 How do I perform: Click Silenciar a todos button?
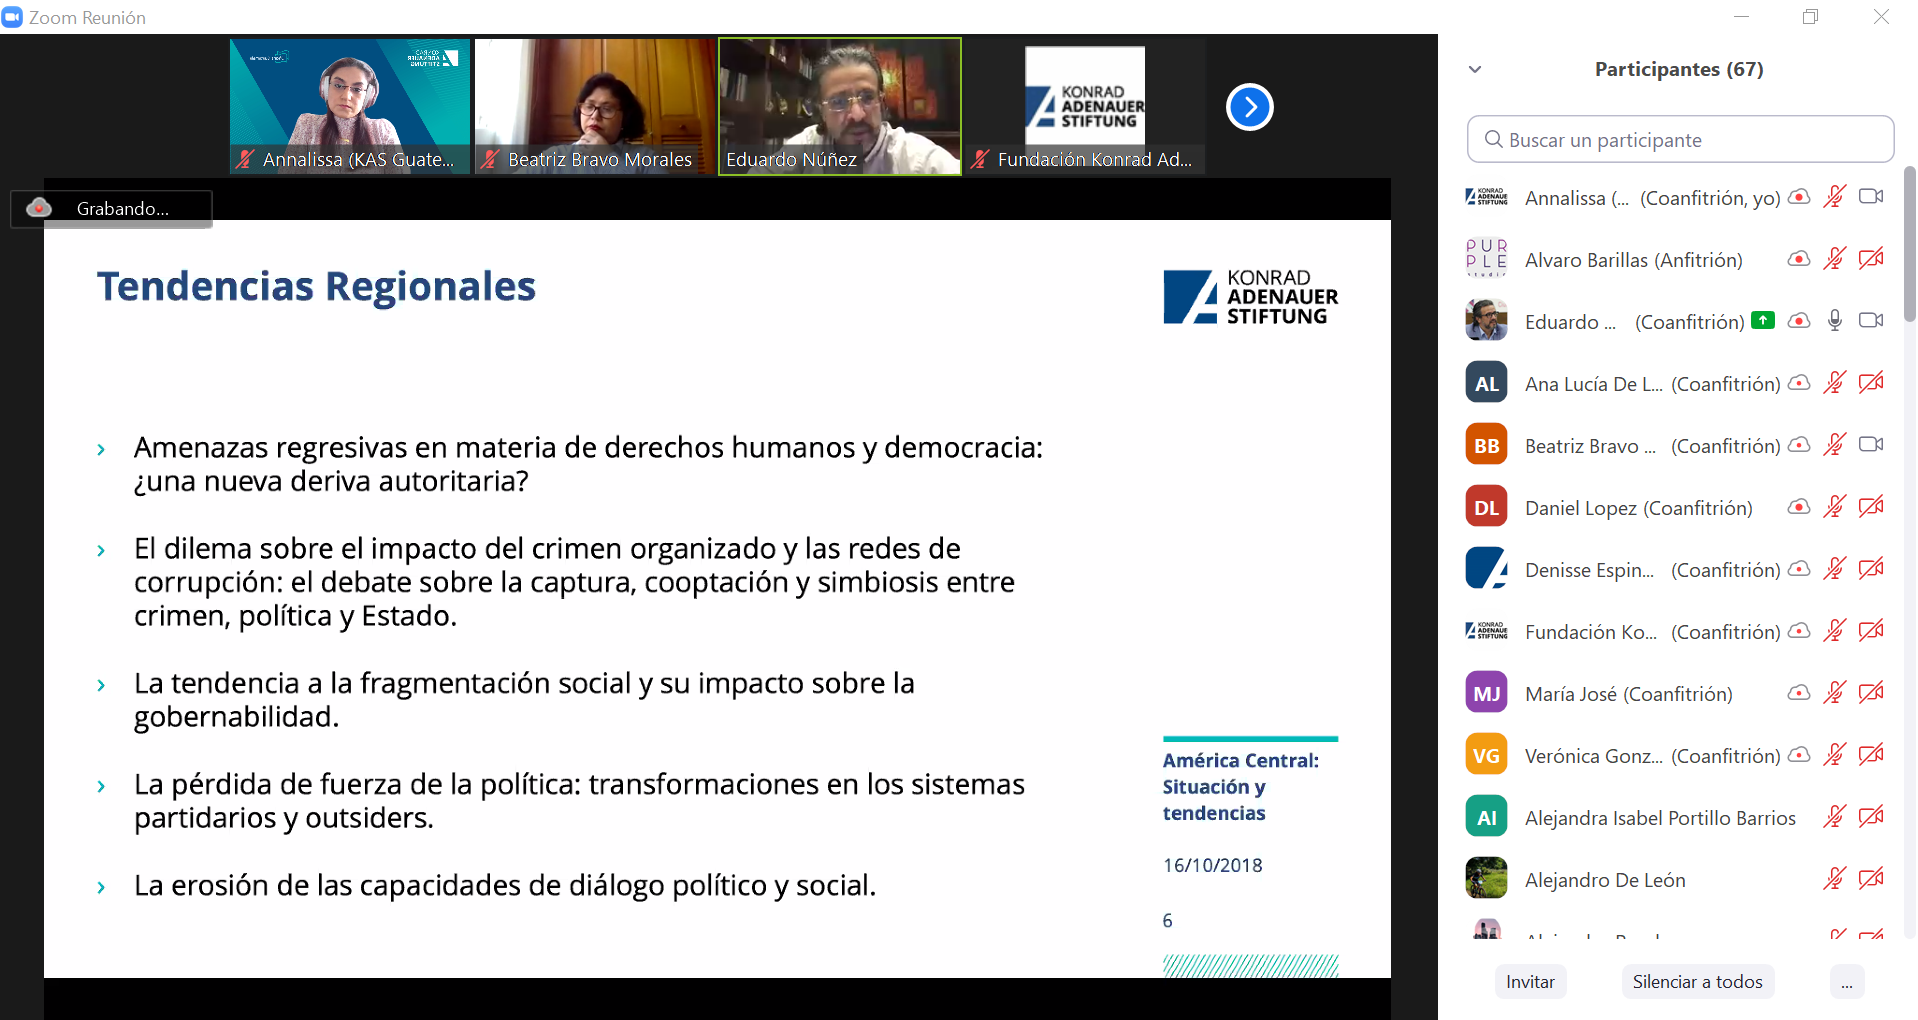click(1698, 982)
